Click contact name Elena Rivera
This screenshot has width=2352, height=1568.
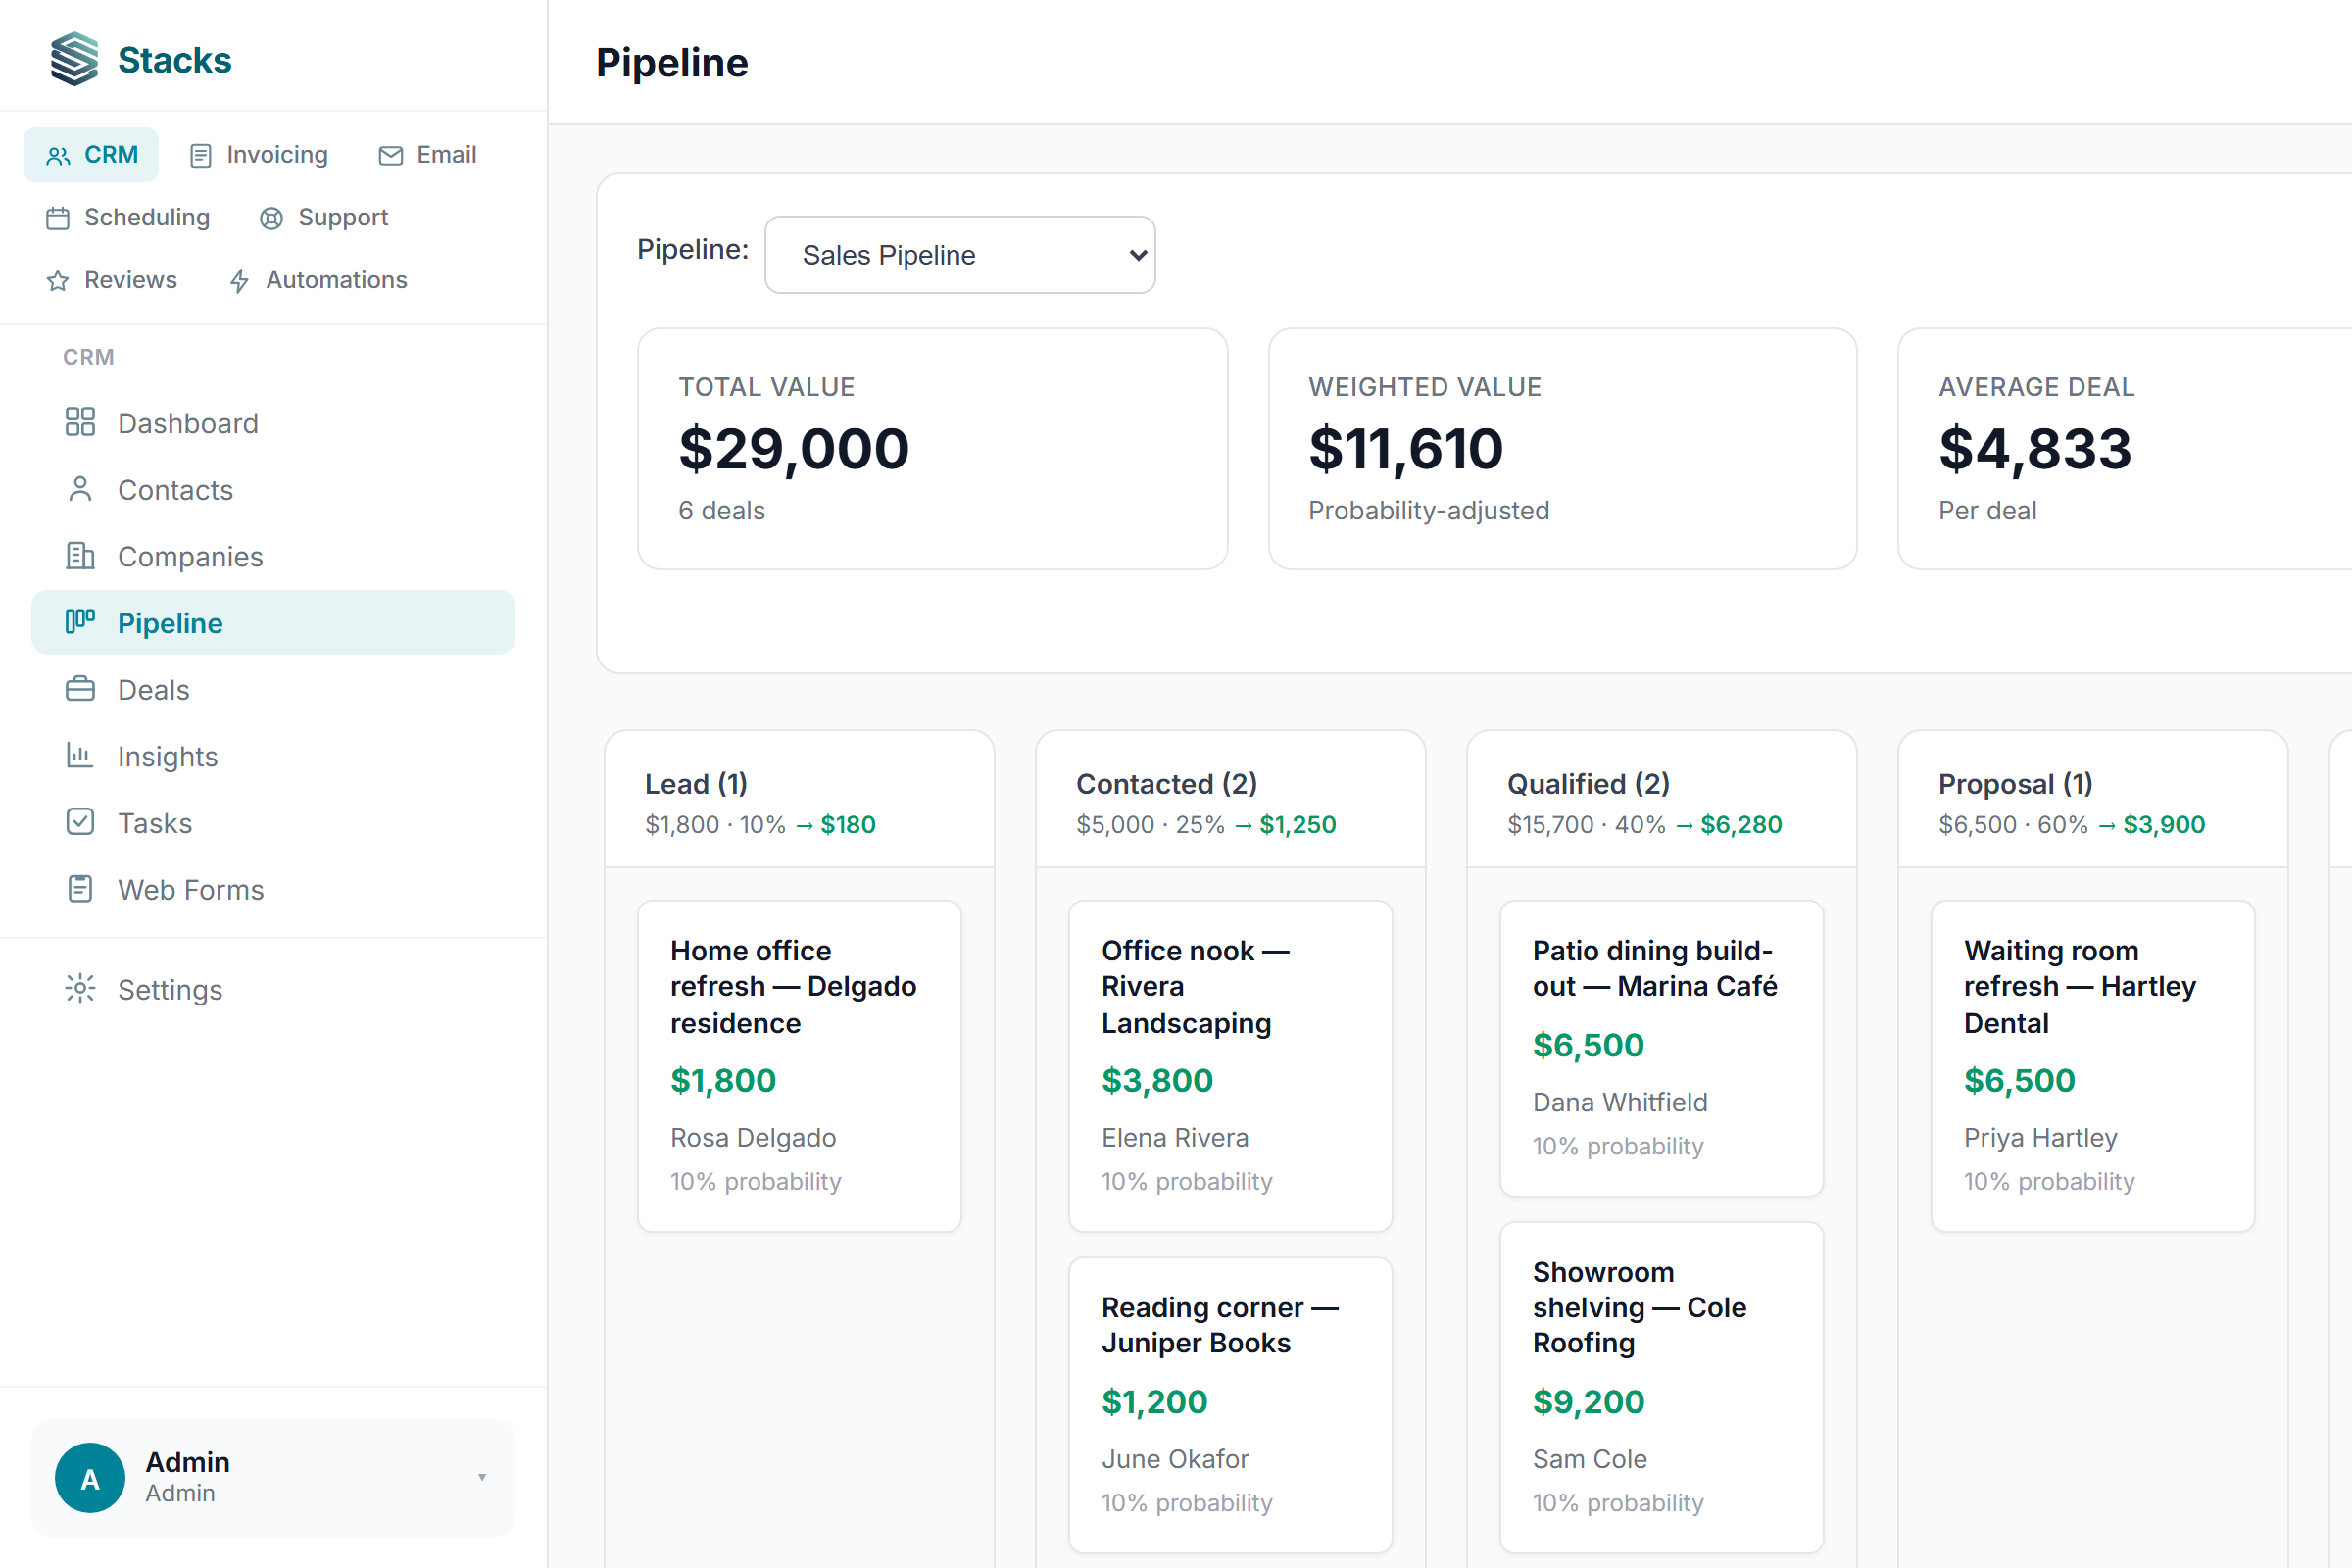coord(1175,1138)
